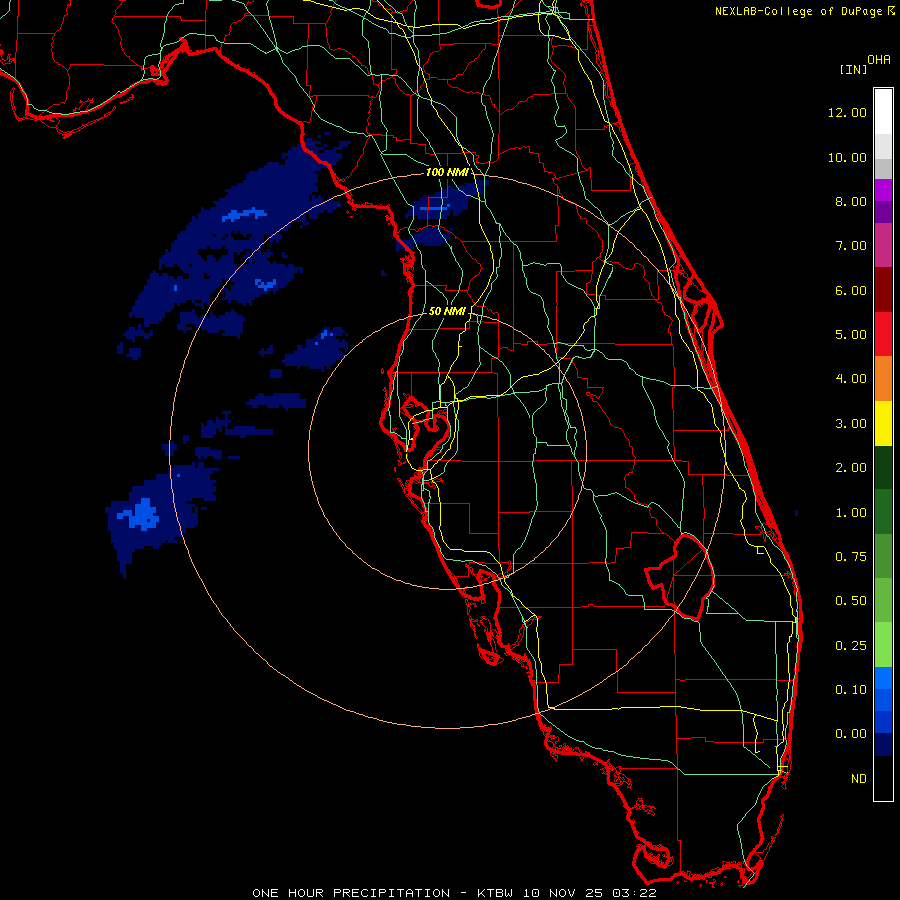This screenshot has height=900, width=900.
Task: Click the 0.75 legend value
Action: pyautogui.click(x=851, y=557)
